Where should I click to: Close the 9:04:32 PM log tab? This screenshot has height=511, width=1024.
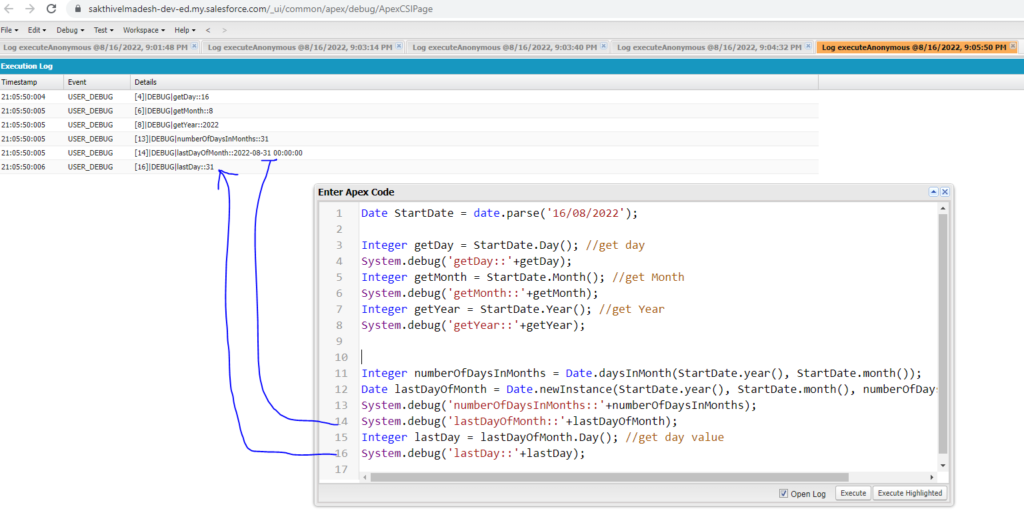tap(808, 46)
